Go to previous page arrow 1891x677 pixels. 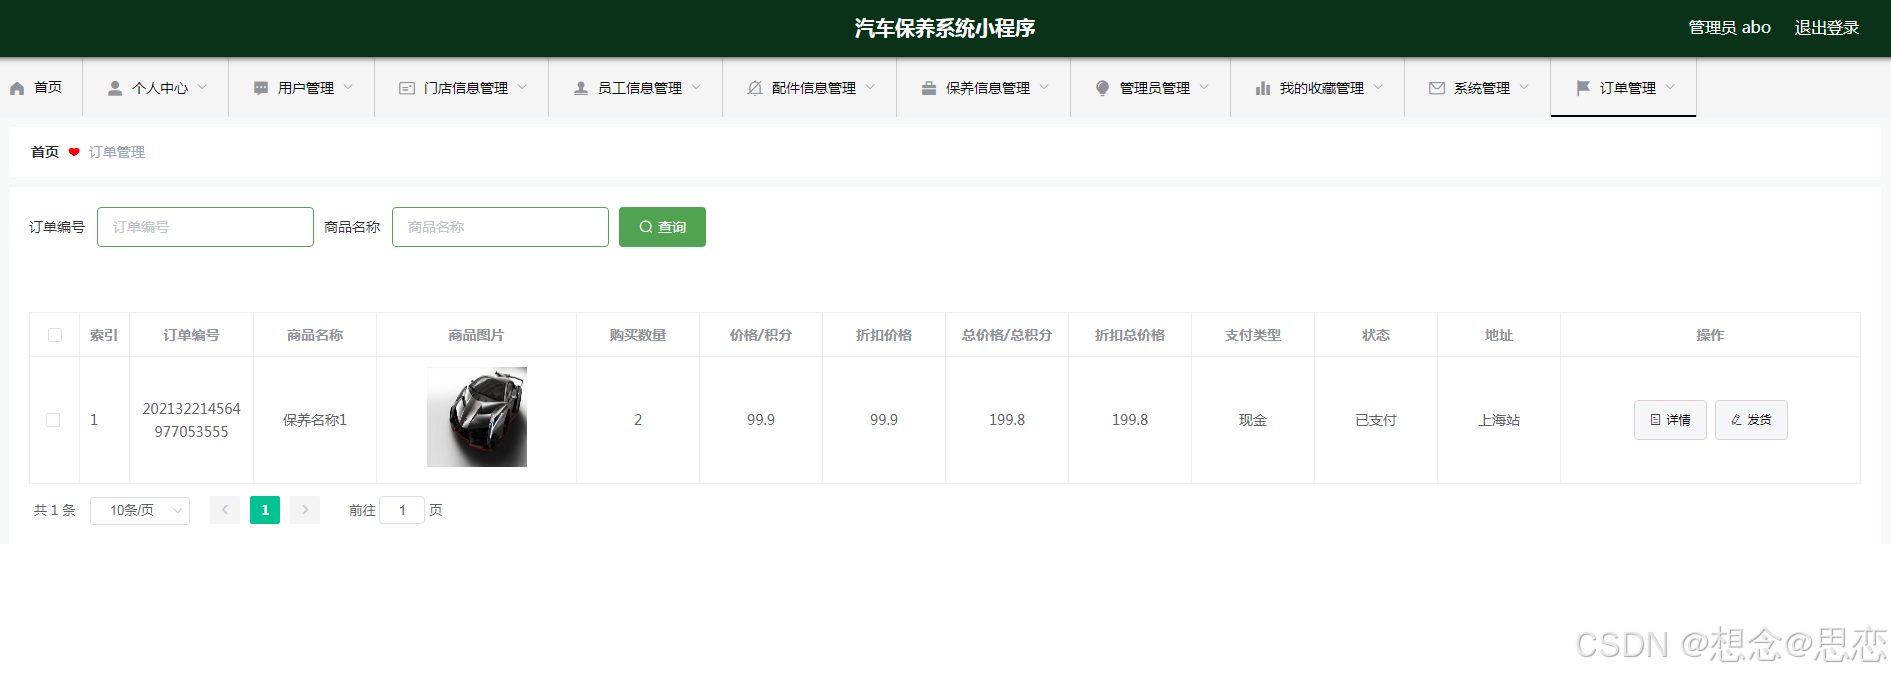tap(225, 510)
